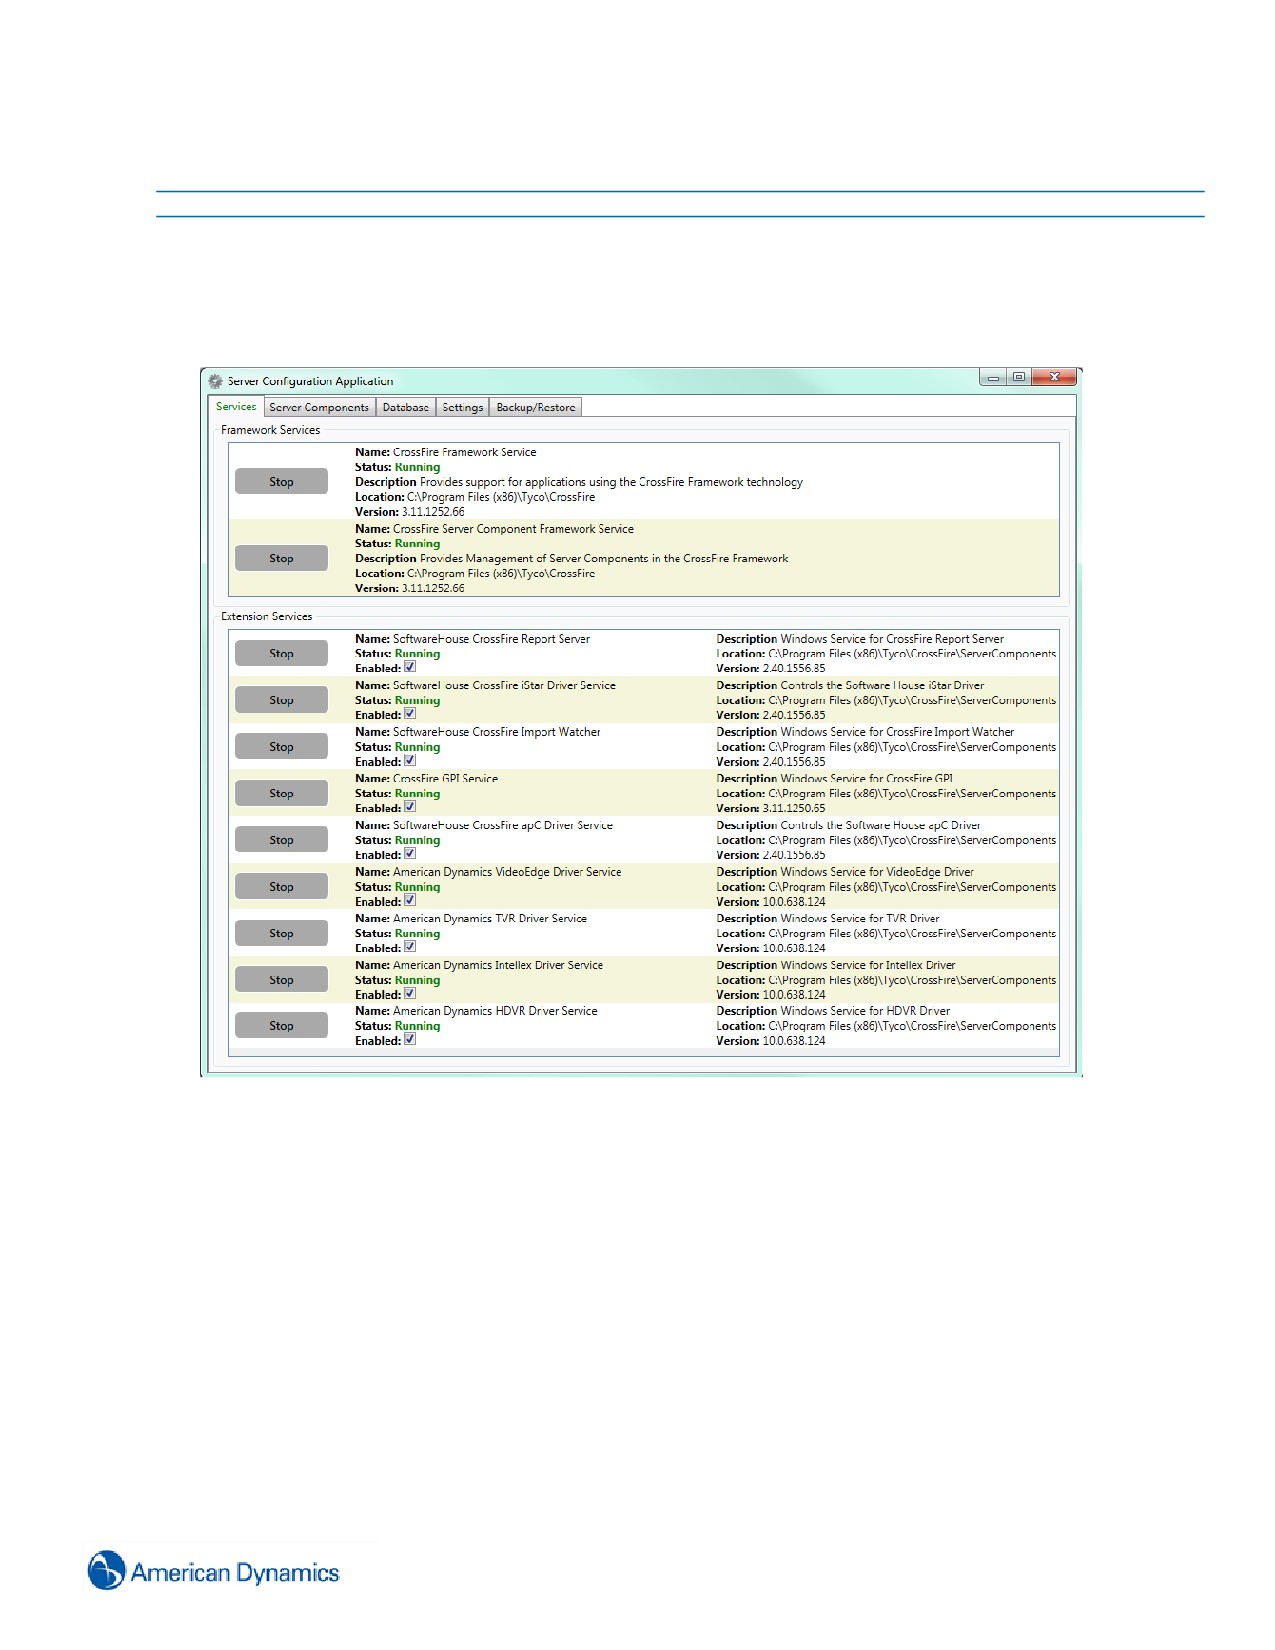Stop the iStar Driver Service
This screenshot has width=1275, height=1650.
coord(281,700)
